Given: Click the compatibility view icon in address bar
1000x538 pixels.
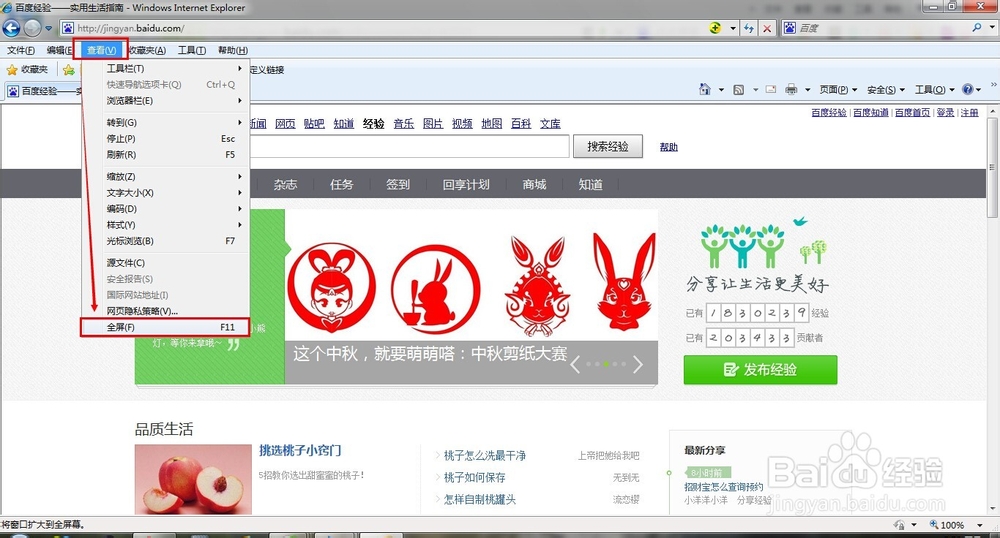Looking at the screenshot, I should [716, 28].
